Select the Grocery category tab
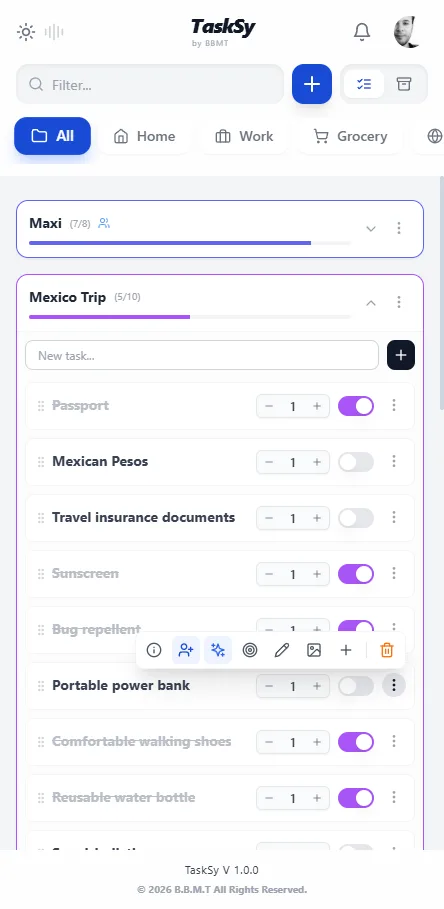The width and height of the screenshot is (444, 909). (x=350, y=136)
